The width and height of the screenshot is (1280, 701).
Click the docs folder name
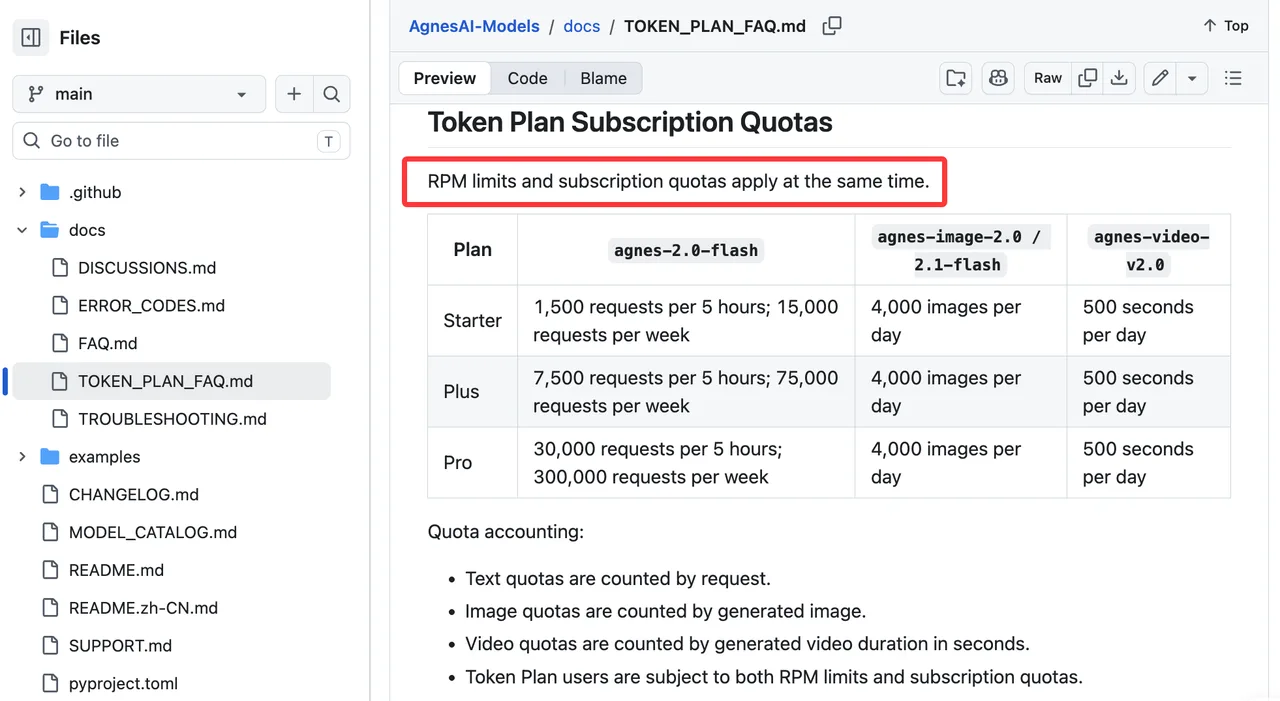click(87, 230)
